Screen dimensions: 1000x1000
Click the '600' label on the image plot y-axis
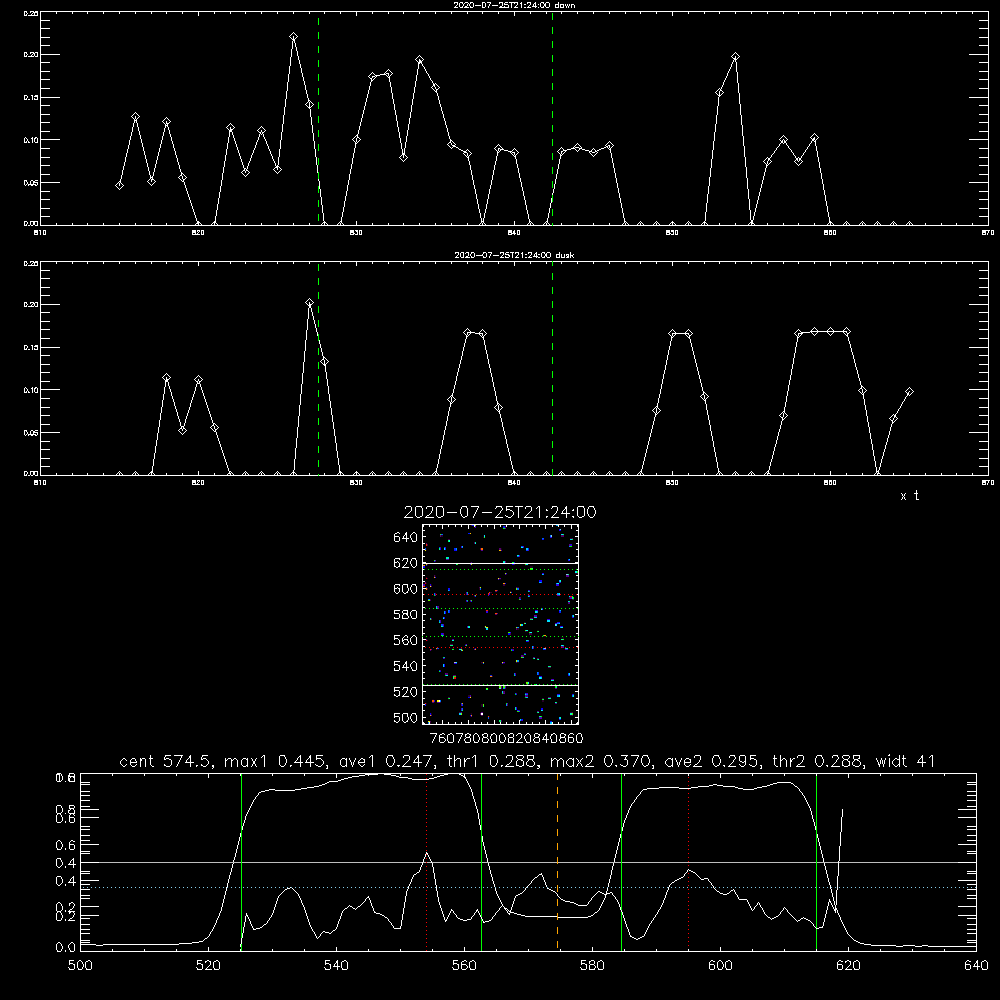click(x=406, y=589)
